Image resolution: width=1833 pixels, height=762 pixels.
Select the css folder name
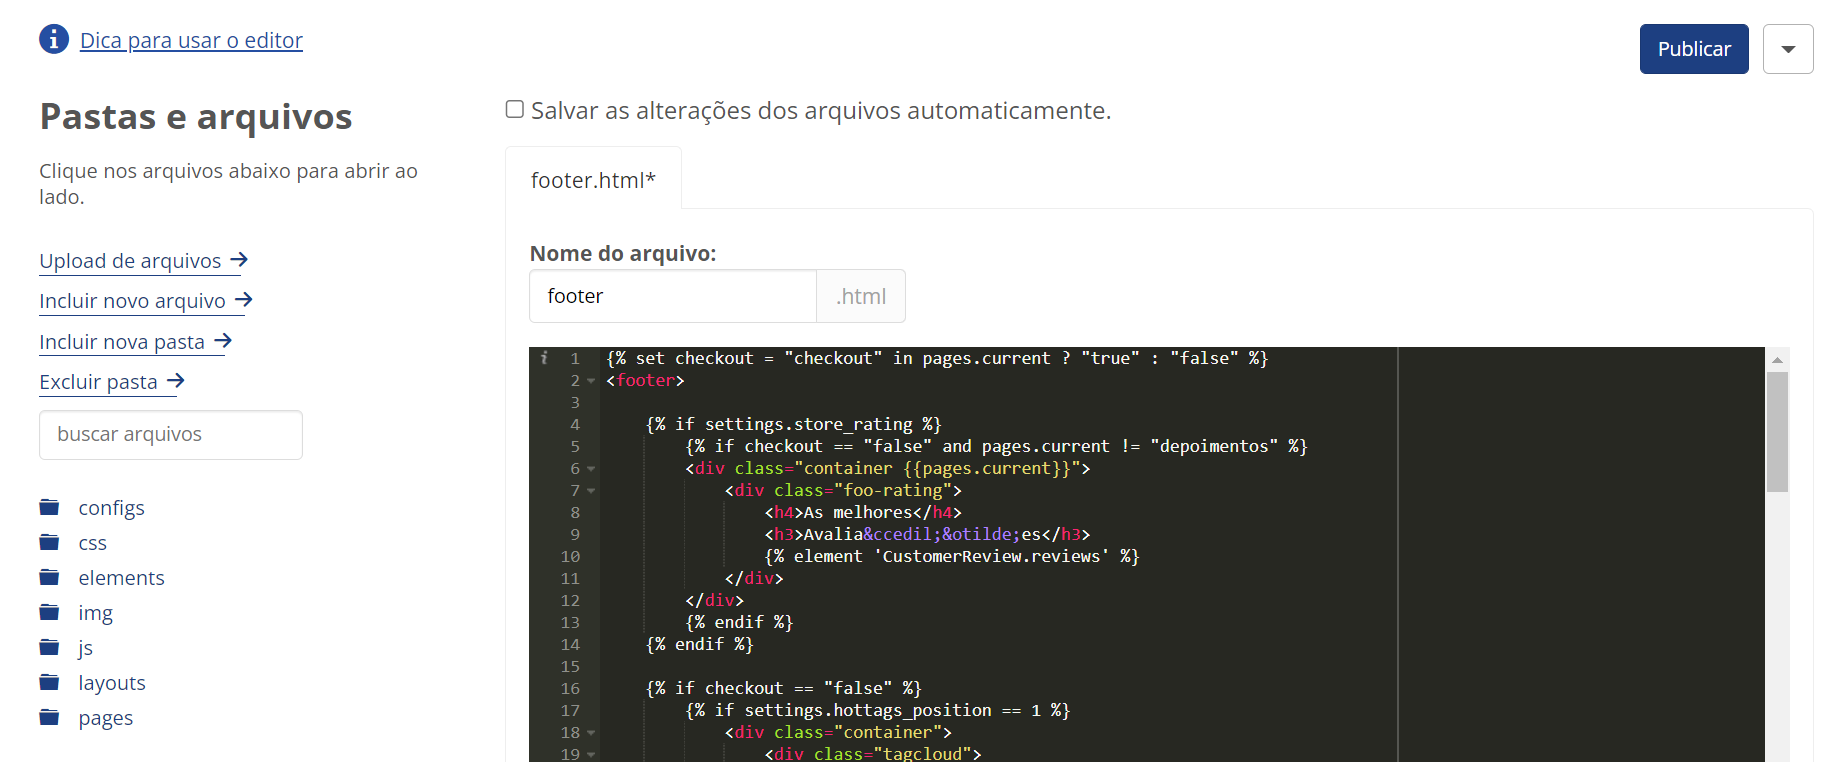[92, 543]
